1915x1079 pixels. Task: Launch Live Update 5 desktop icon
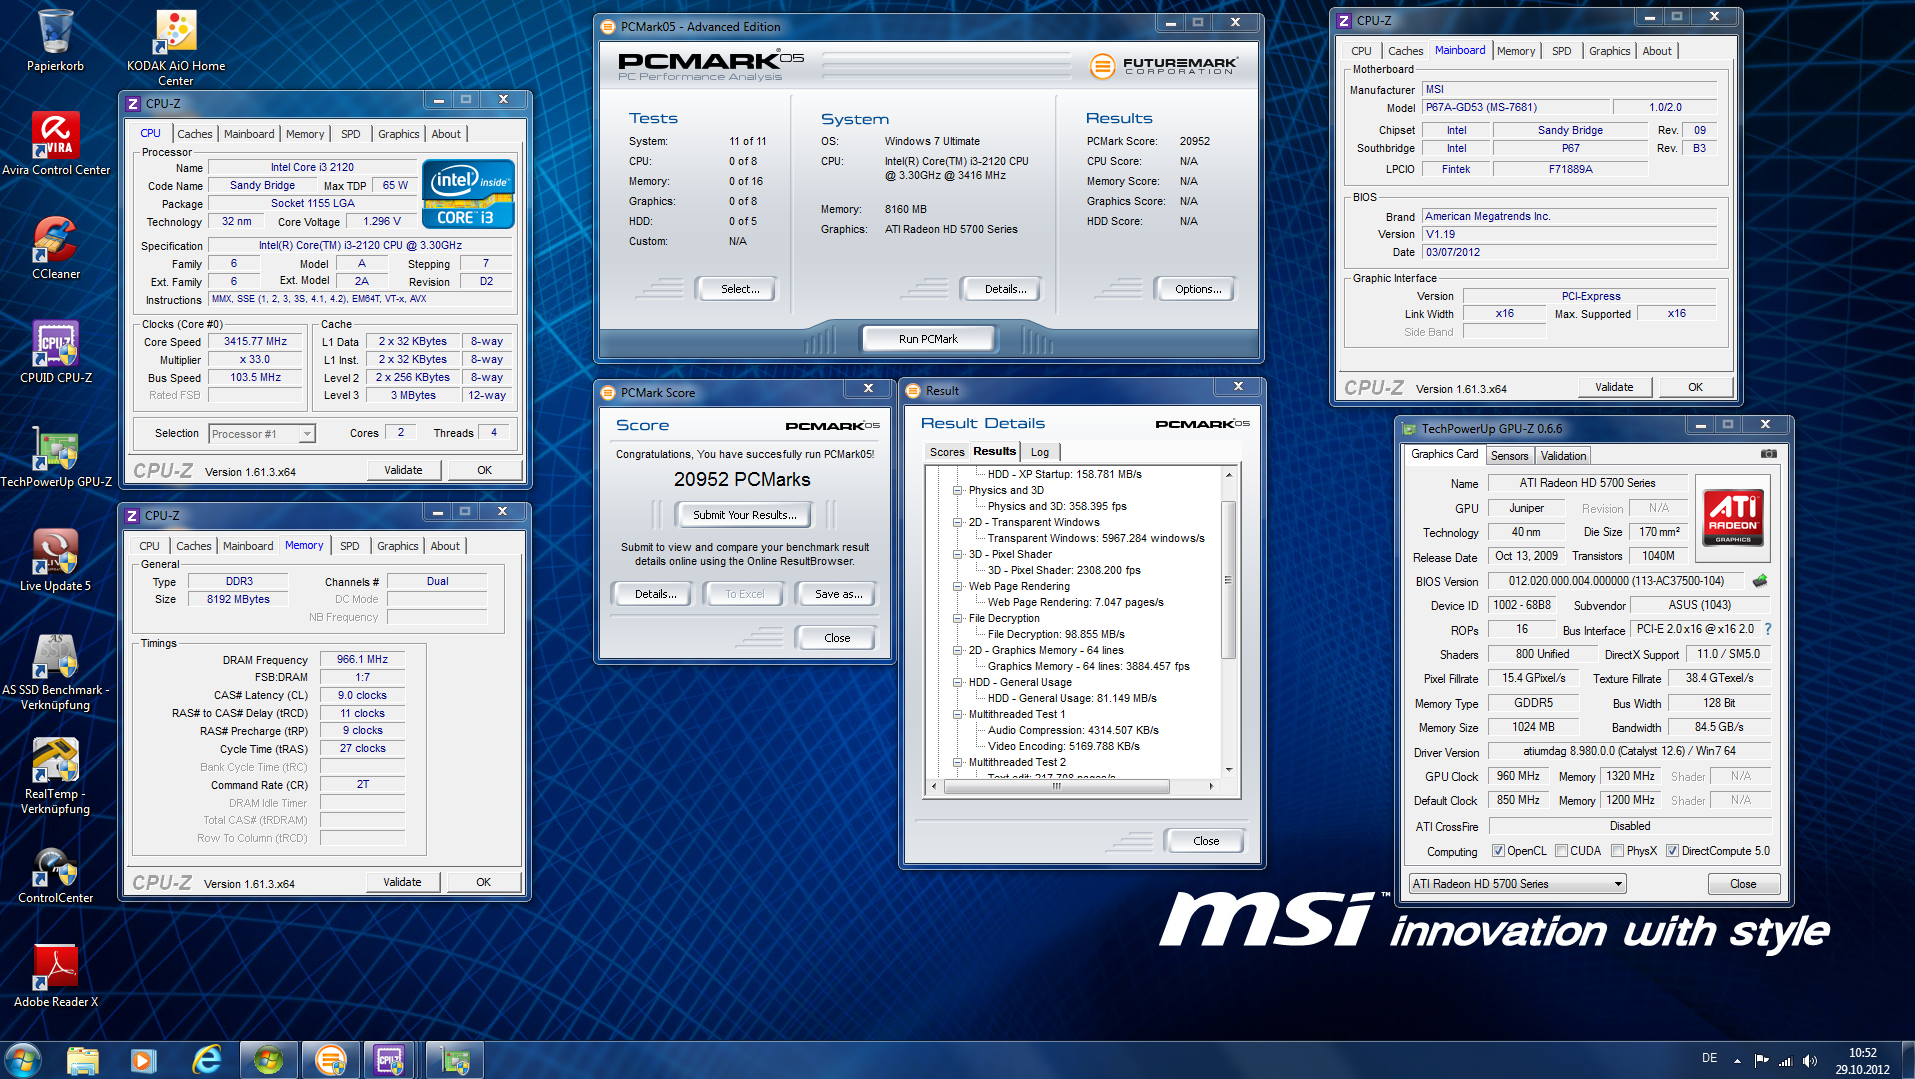(x=56, y=559)
